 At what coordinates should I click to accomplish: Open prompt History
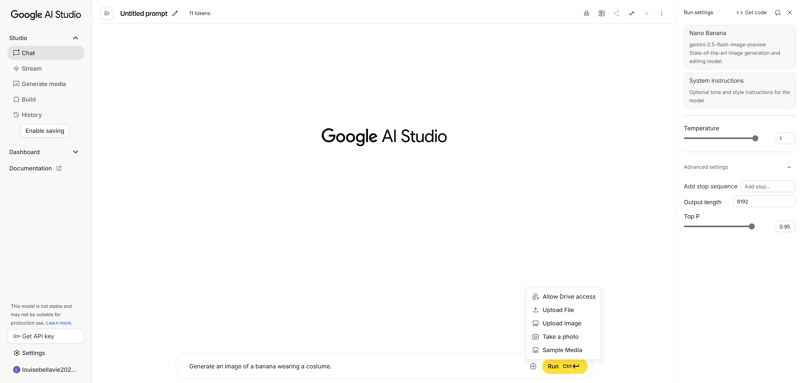46,115
